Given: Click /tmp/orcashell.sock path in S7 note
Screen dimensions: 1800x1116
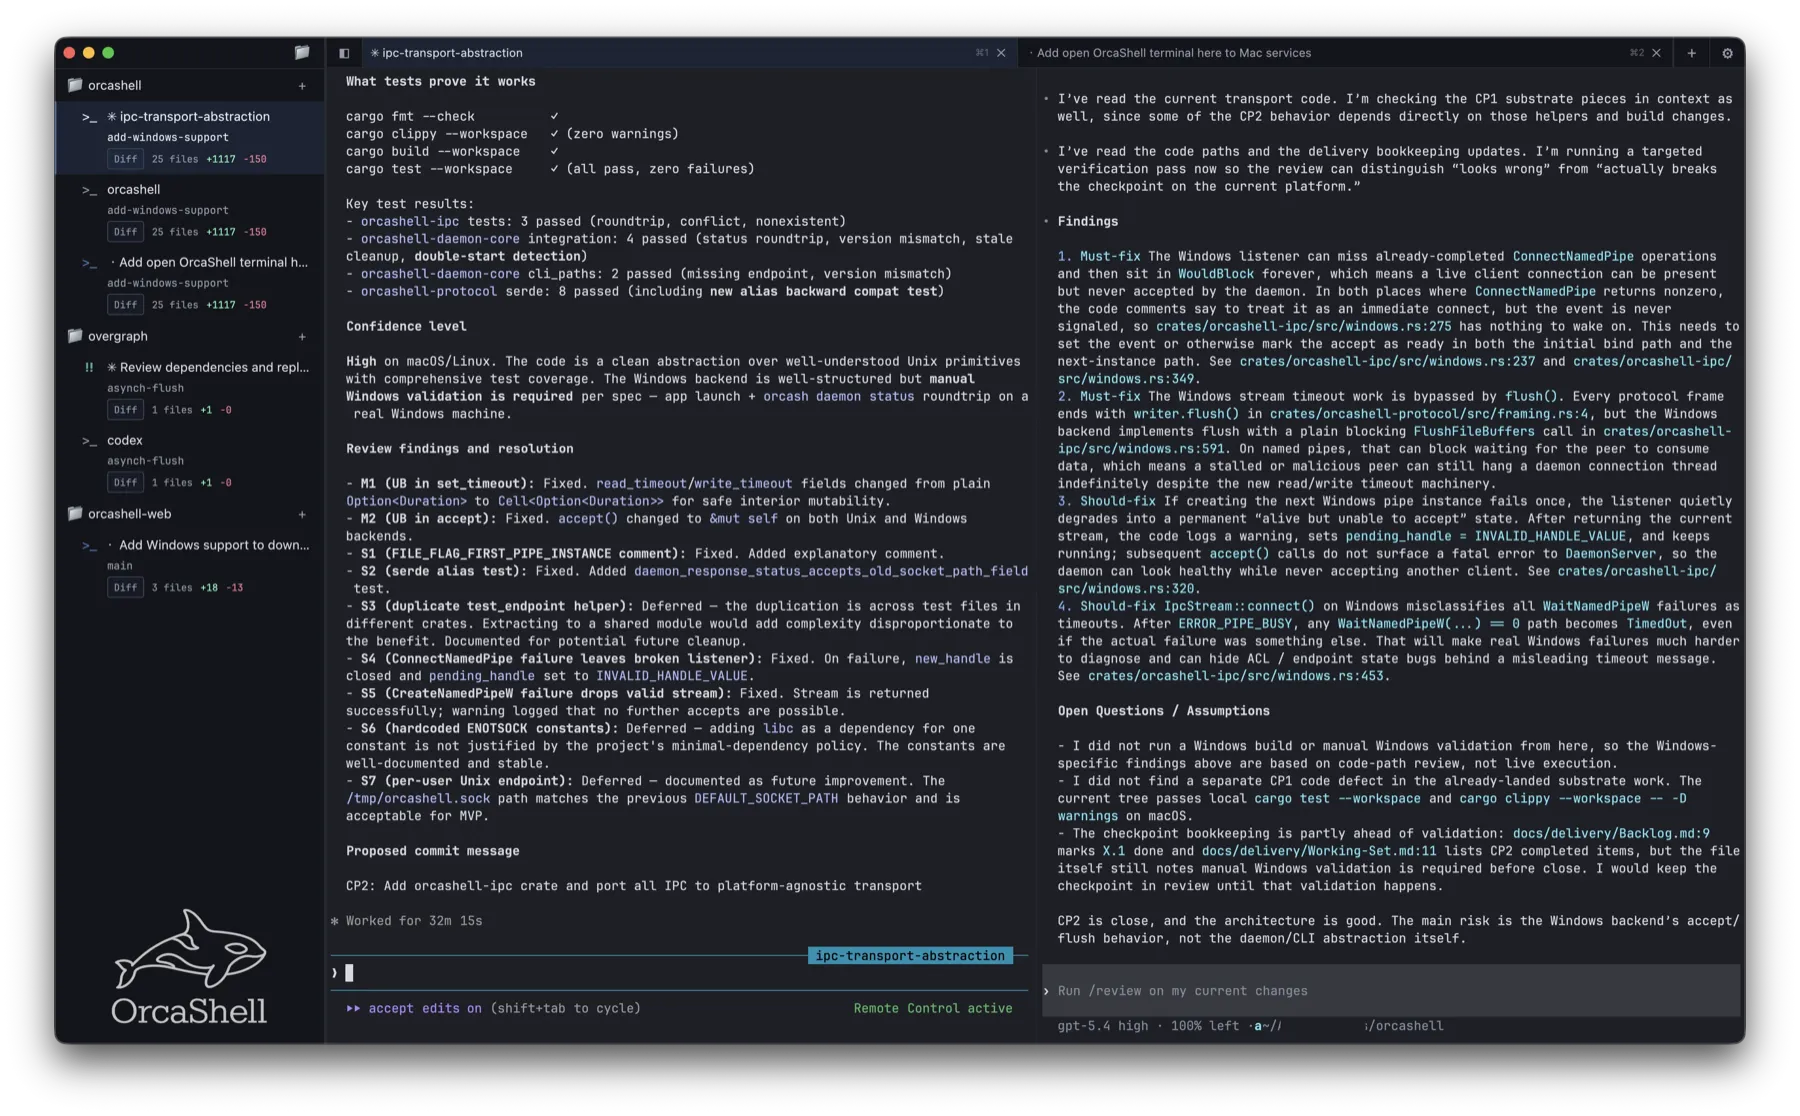Looking at the screenshot, I should click(x=418, y=799).
